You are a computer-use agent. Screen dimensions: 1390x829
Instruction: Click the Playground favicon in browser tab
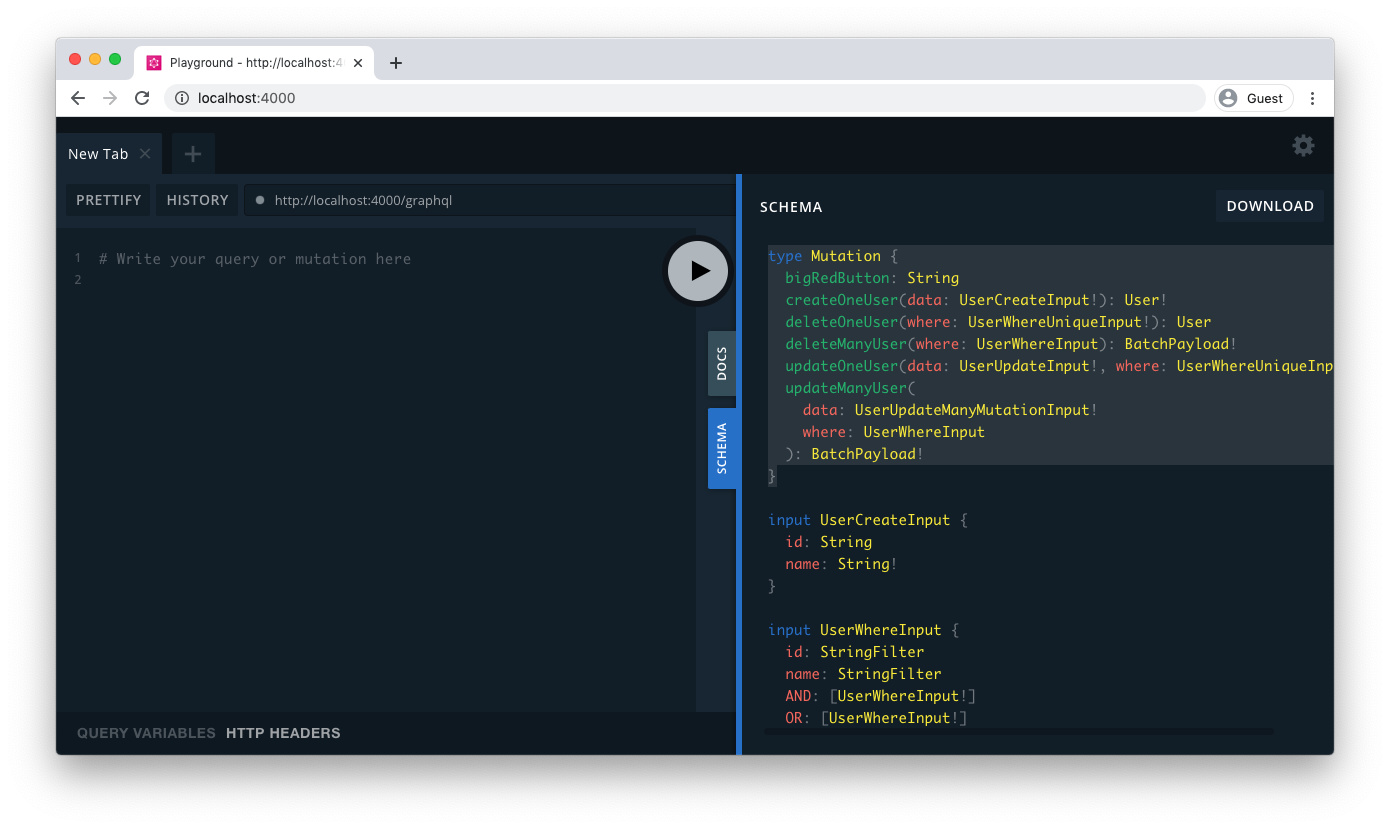(154, 63)
